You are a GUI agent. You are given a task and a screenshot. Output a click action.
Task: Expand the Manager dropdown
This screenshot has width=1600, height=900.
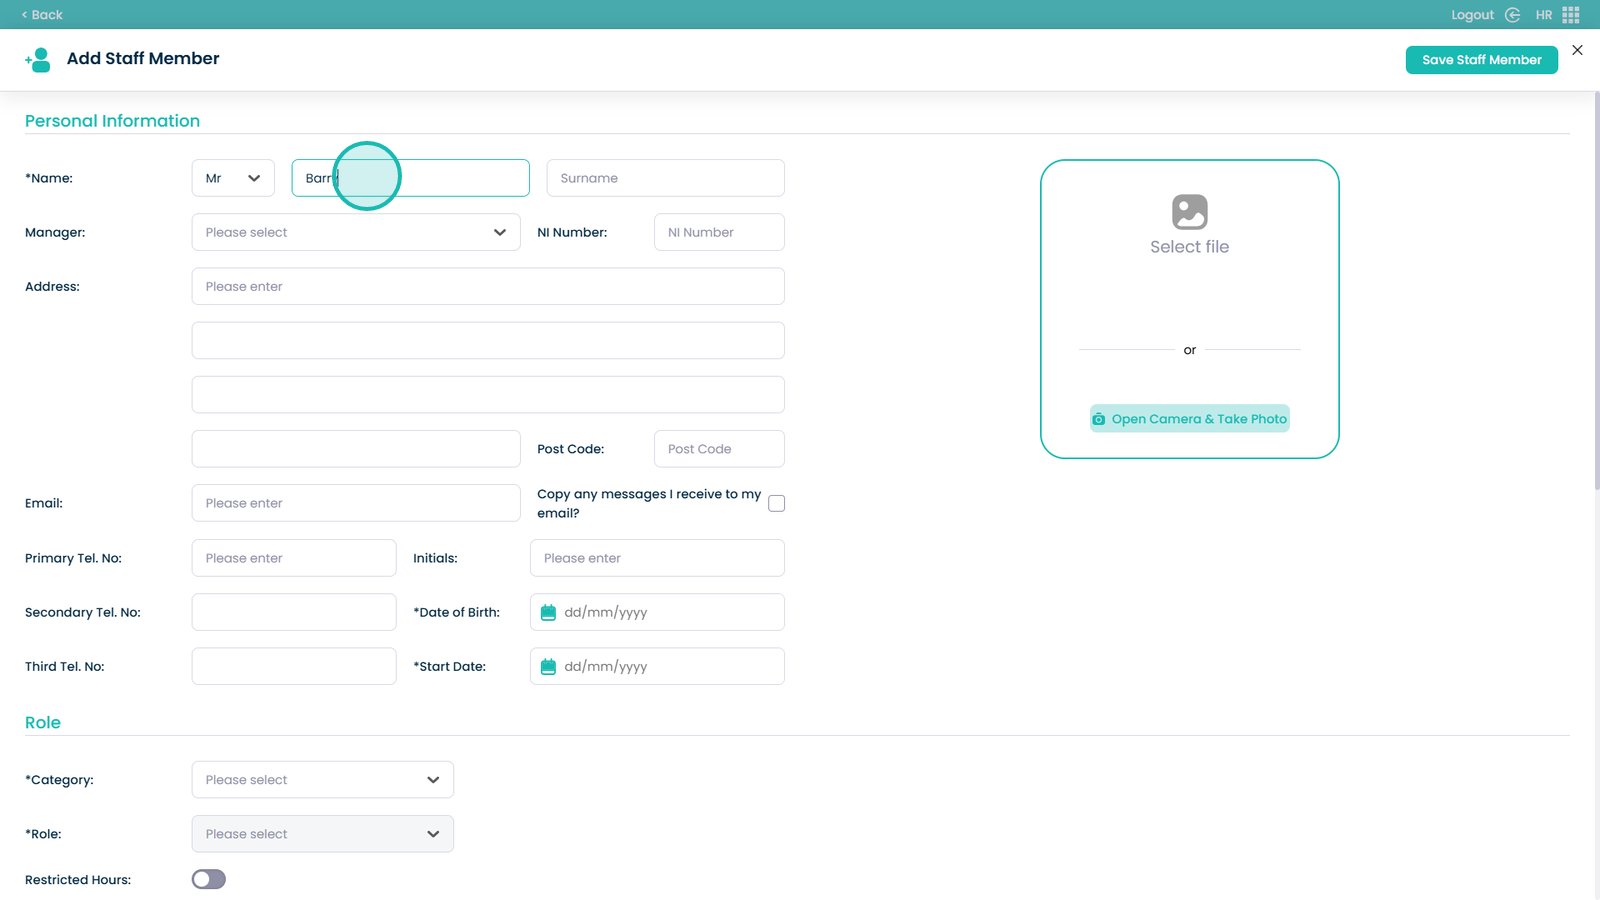coord(355,232)
